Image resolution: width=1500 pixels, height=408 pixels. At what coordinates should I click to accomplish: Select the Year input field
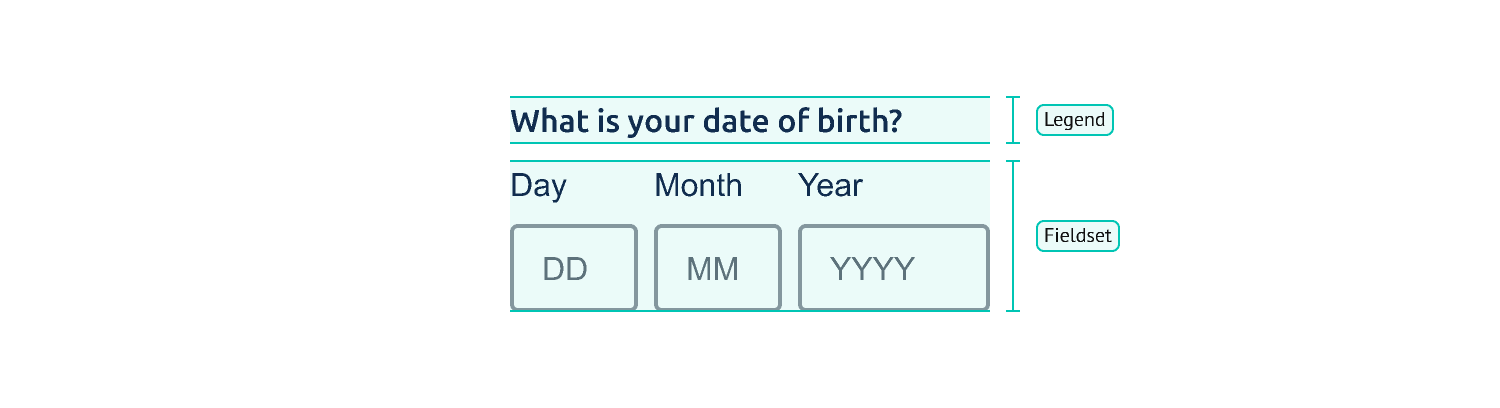coord(893,267)
